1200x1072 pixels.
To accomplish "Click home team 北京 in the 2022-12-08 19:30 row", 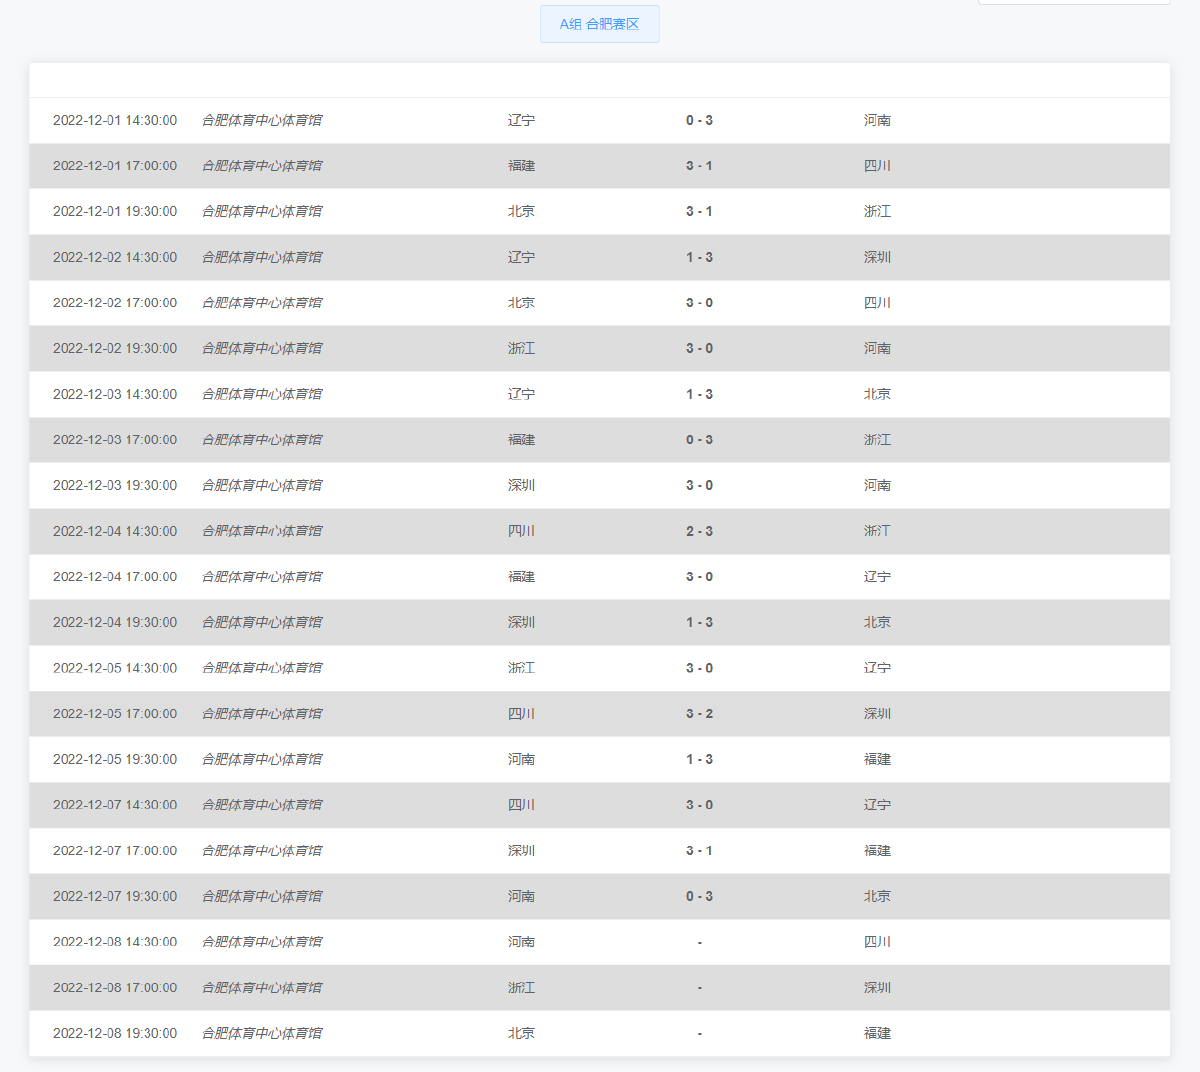I will (x=521, y=1033).
